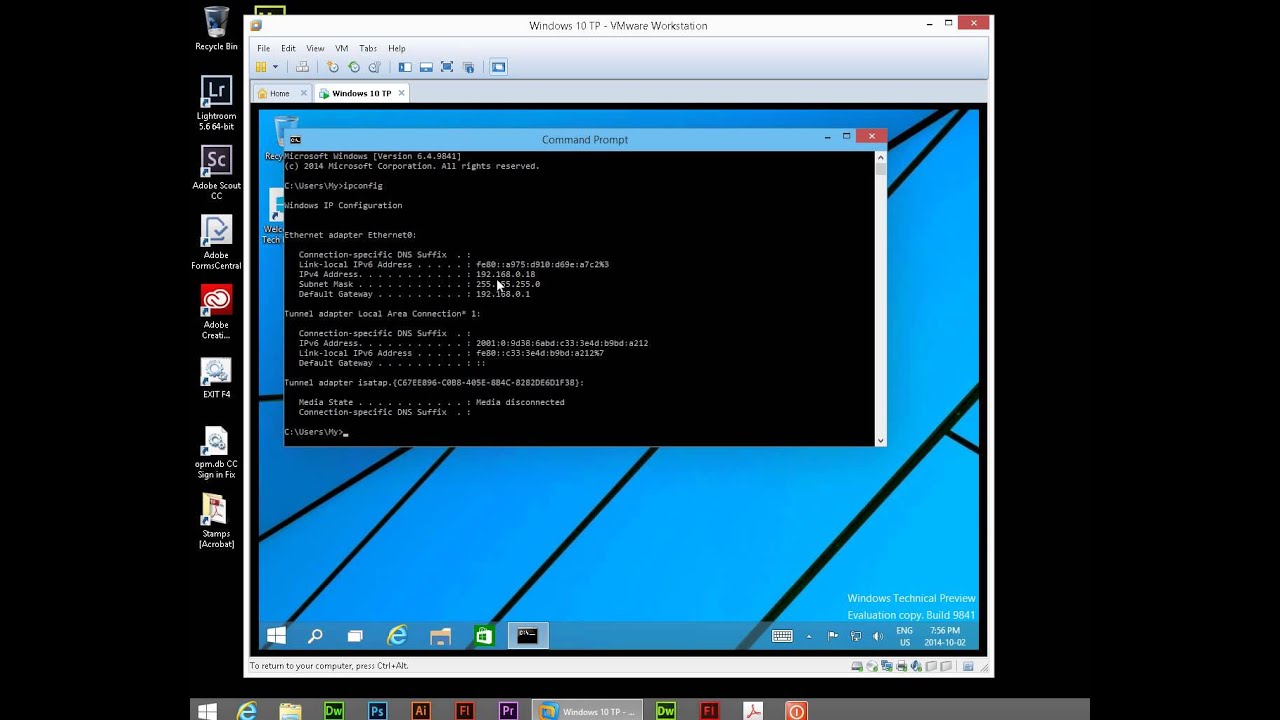Viewport: 1280px width, 720px height.
Task: Show hidden icons in guest system tray
Action: [x=810, y=636]
